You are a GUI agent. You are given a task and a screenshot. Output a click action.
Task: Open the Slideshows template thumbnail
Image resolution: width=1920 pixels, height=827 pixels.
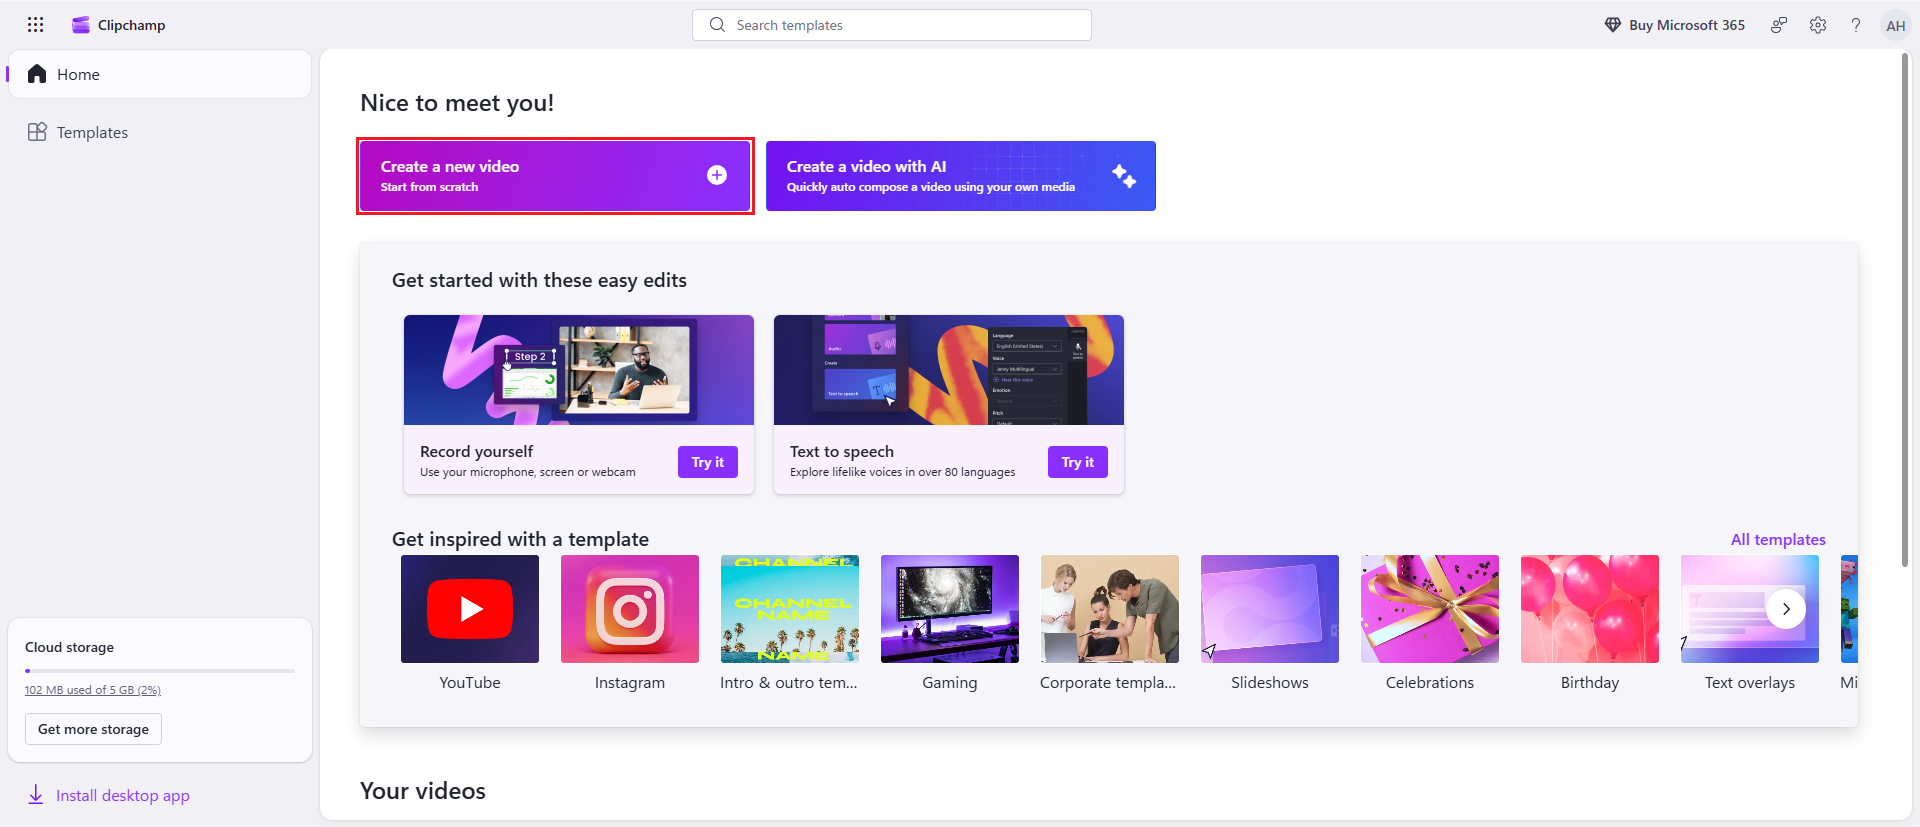[1270, 609]
